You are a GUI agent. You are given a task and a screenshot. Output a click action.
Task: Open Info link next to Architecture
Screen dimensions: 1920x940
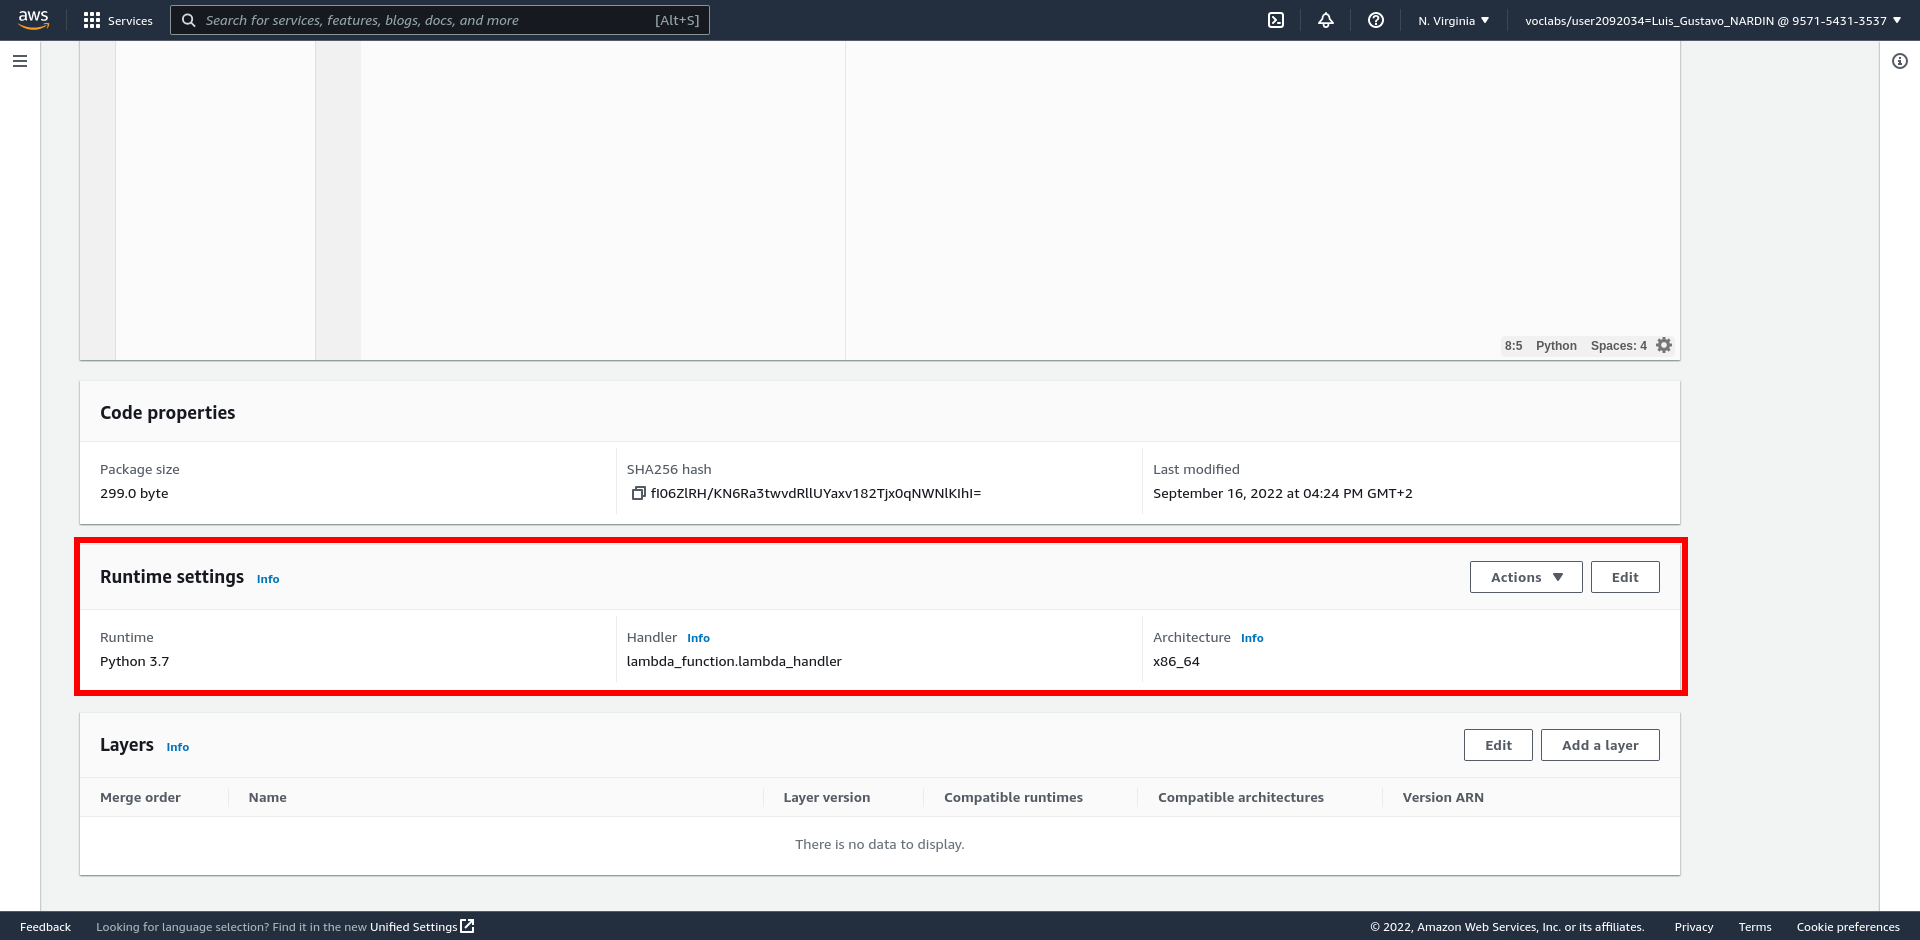[x=1252, y=638]
